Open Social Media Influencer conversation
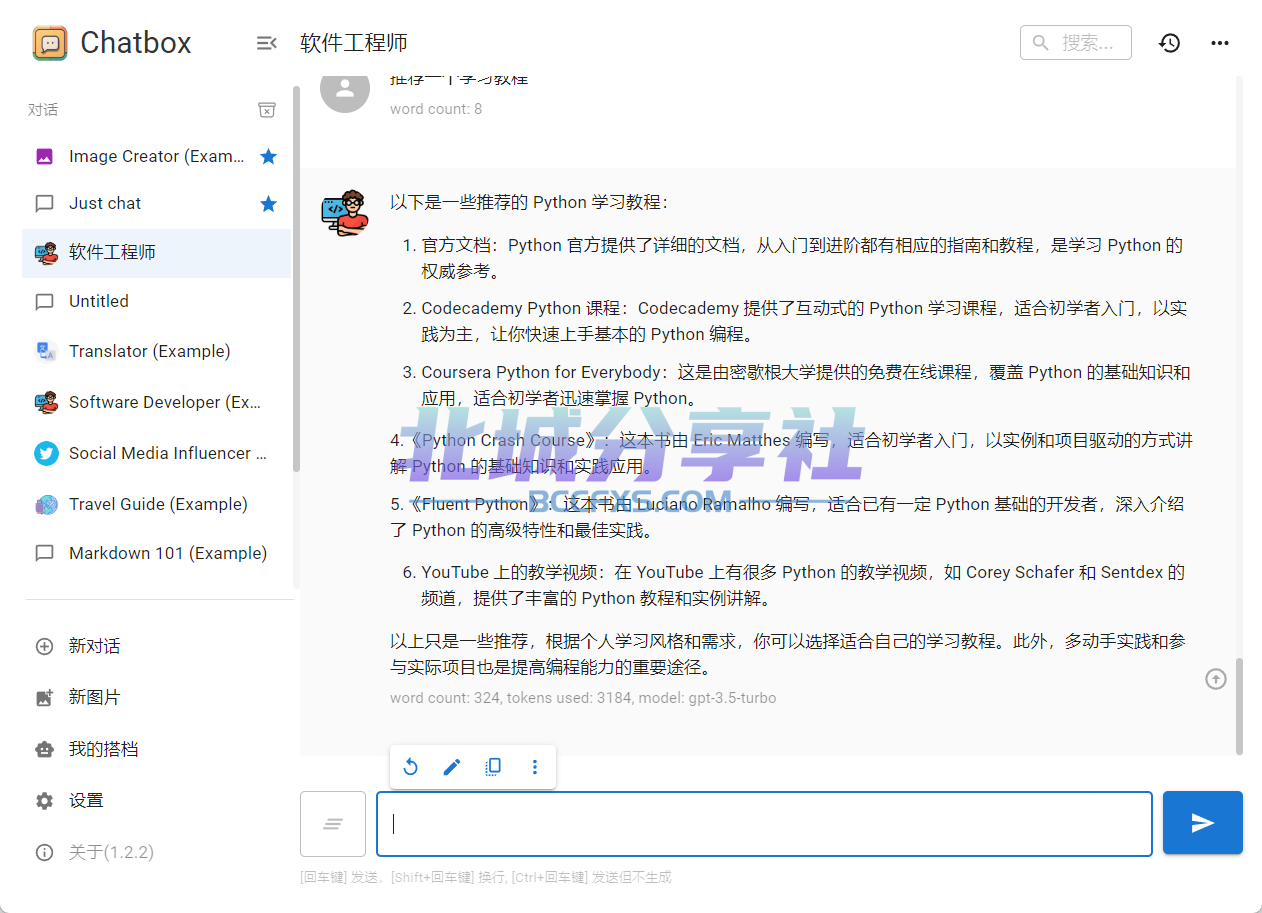The width and height of the screenshot is (1262, 913). point(157,453)
